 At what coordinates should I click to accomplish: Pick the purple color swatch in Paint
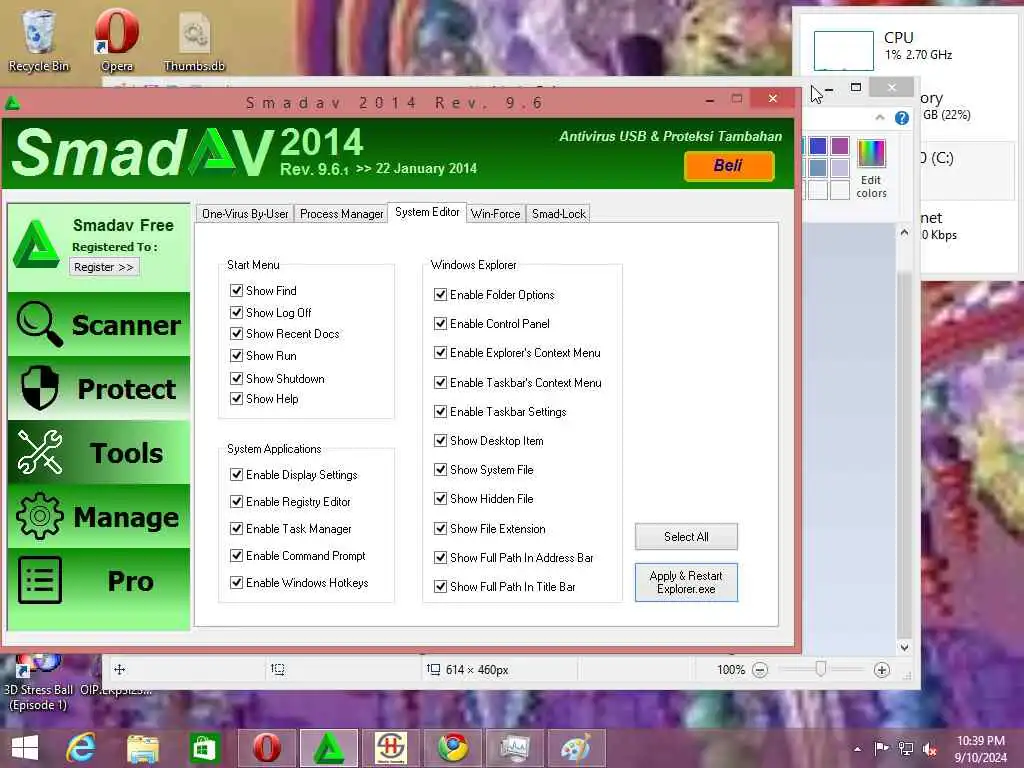point(840,146)
